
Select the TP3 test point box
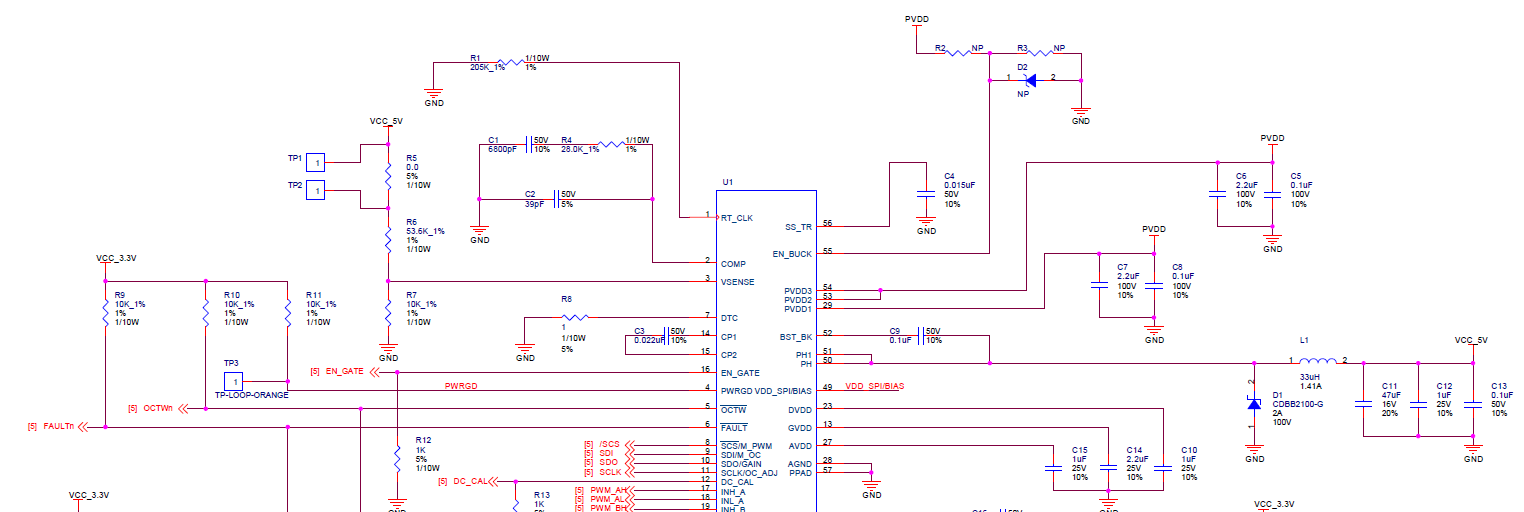coord(232,381)
